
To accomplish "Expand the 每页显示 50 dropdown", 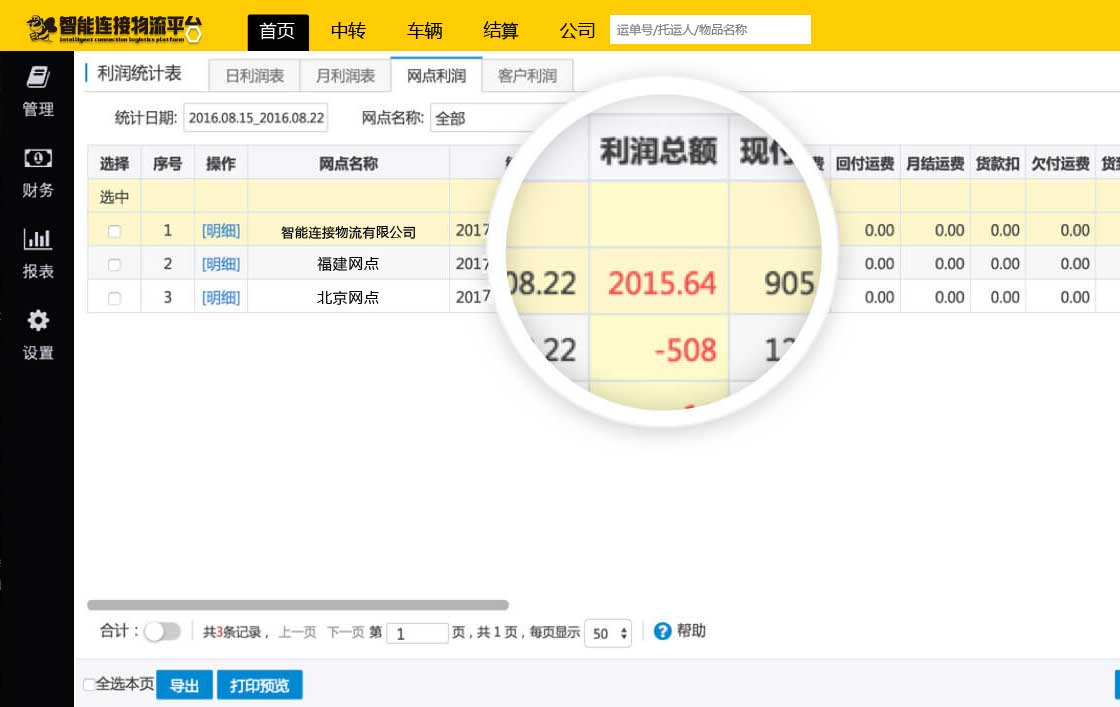I will tap(608, 633).
